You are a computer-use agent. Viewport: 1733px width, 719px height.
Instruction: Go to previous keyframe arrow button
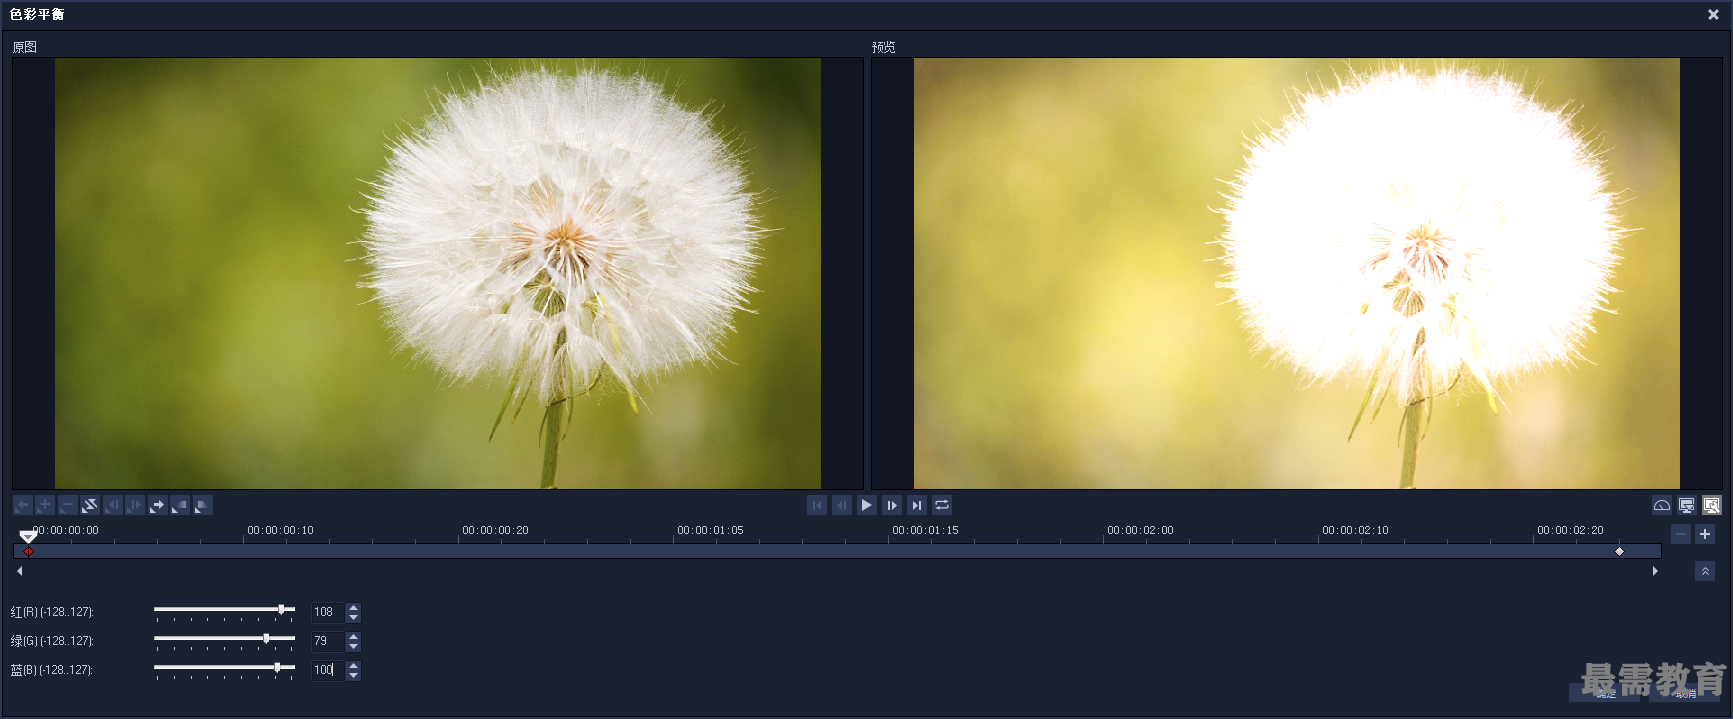22,506
